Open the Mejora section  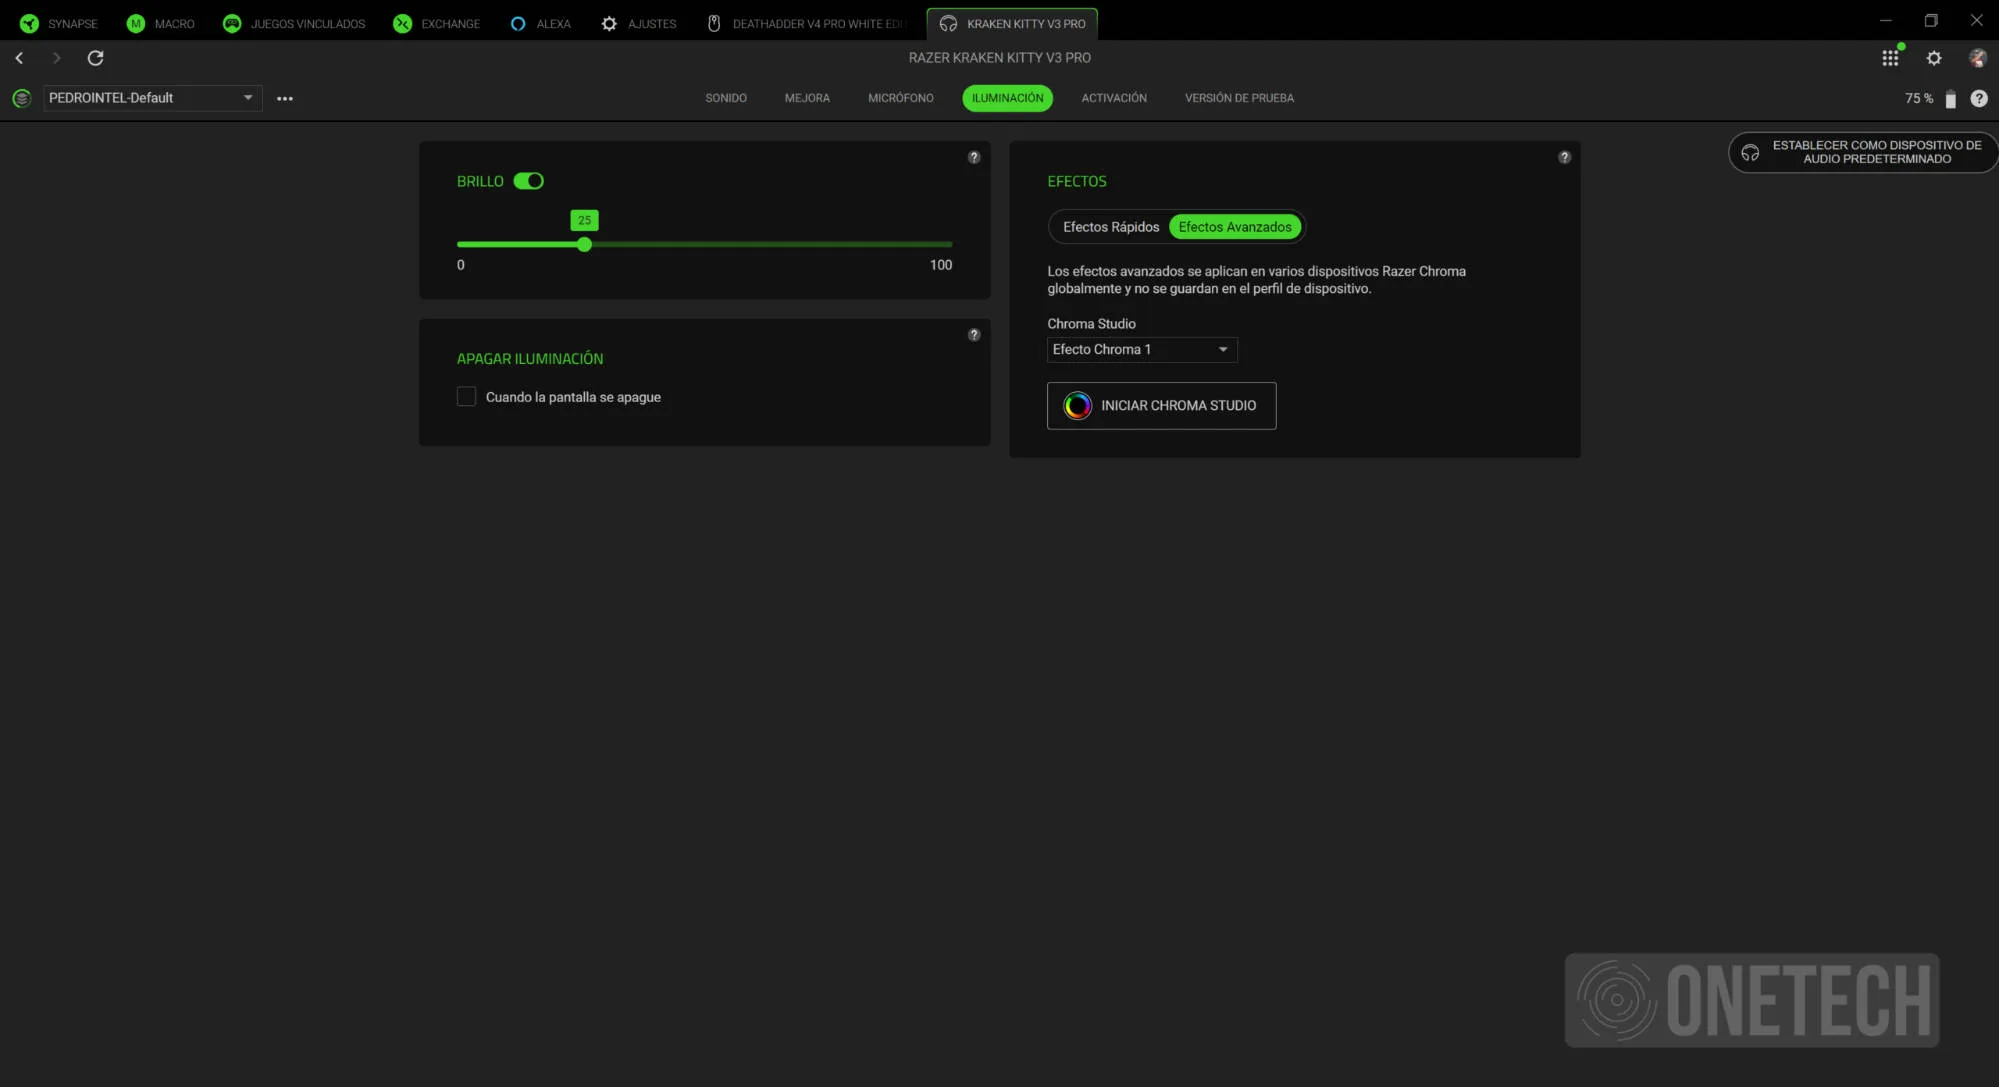coord(807,98)
